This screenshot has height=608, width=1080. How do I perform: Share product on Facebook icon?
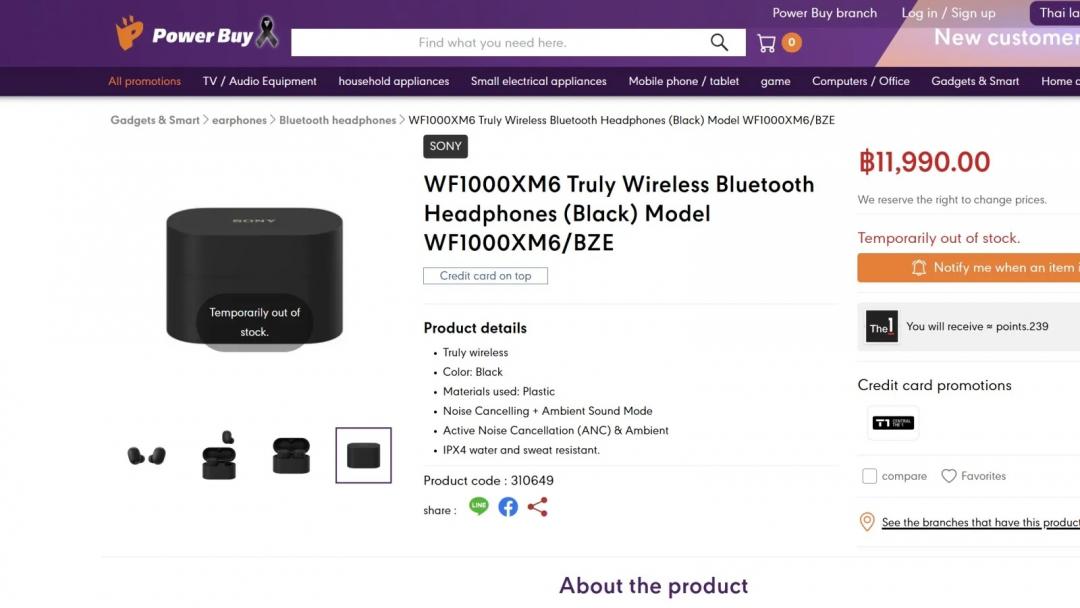point(508,507)
